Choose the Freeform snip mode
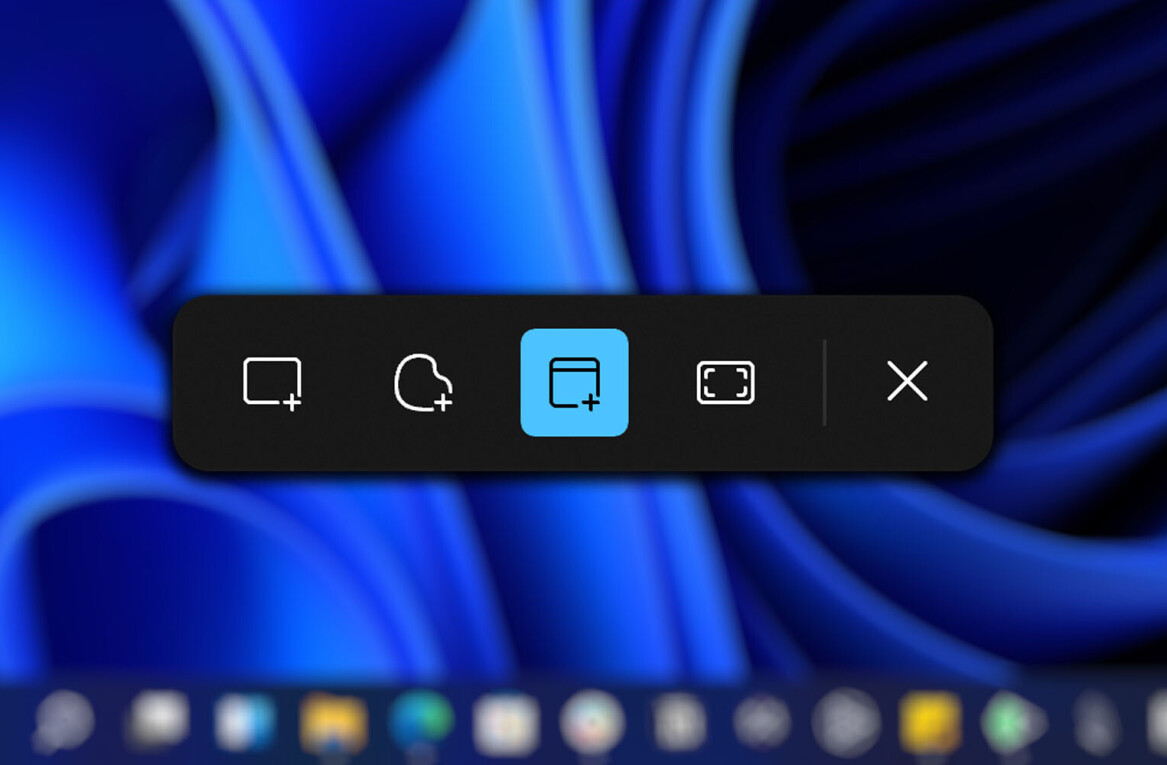The image size is (1167, 765). click(423, 383)
